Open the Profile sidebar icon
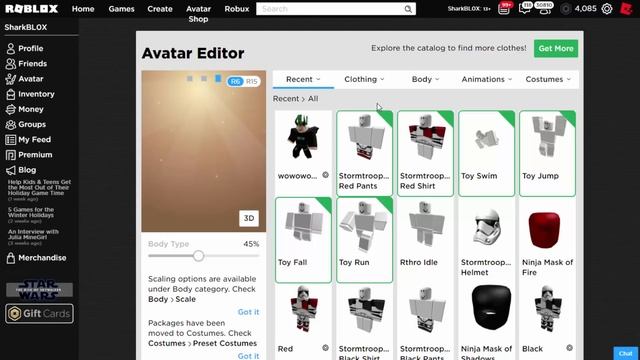The height and width of the screenshot is (360, 640). click(x=11, y=49)
